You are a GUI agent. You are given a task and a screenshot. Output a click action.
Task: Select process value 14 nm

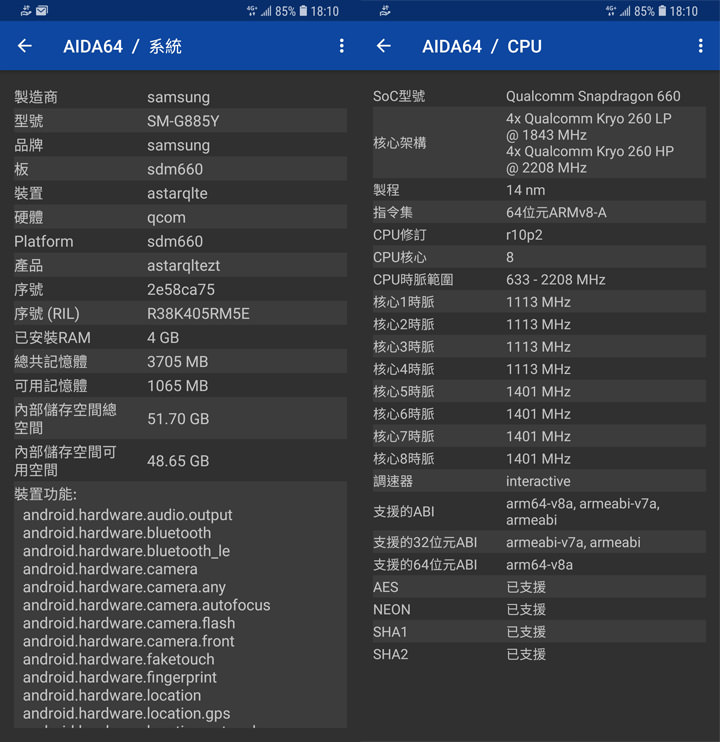(x=526, y=190)
